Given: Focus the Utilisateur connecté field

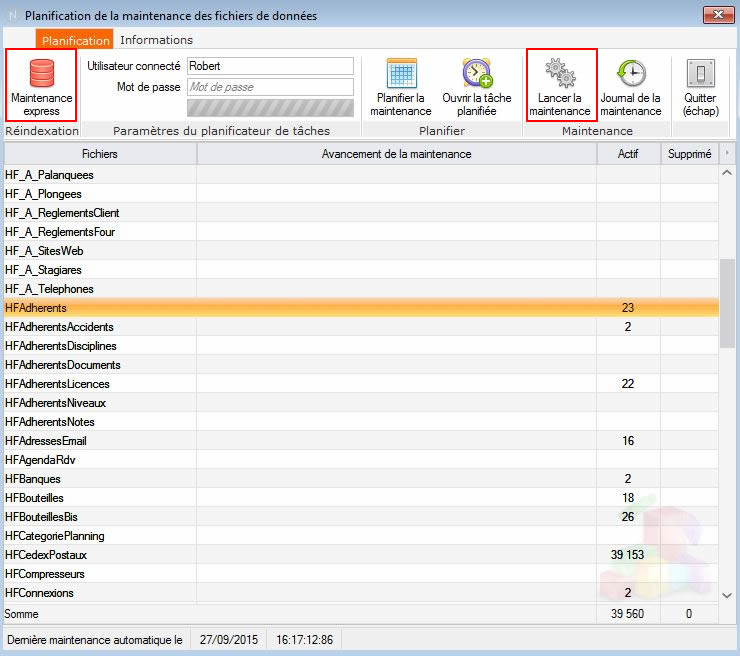Looking at the screenshot, I should (270, 66).
